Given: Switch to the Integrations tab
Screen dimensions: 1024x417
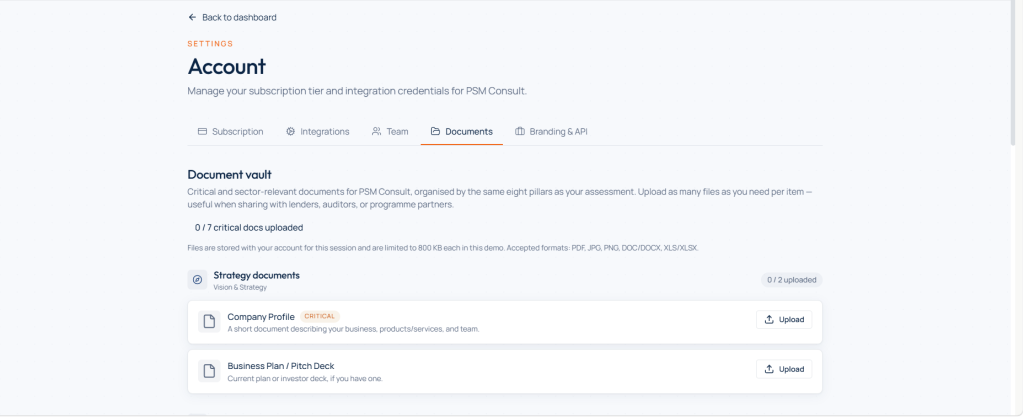Looking at the screenshot, I should click(317, 131).
